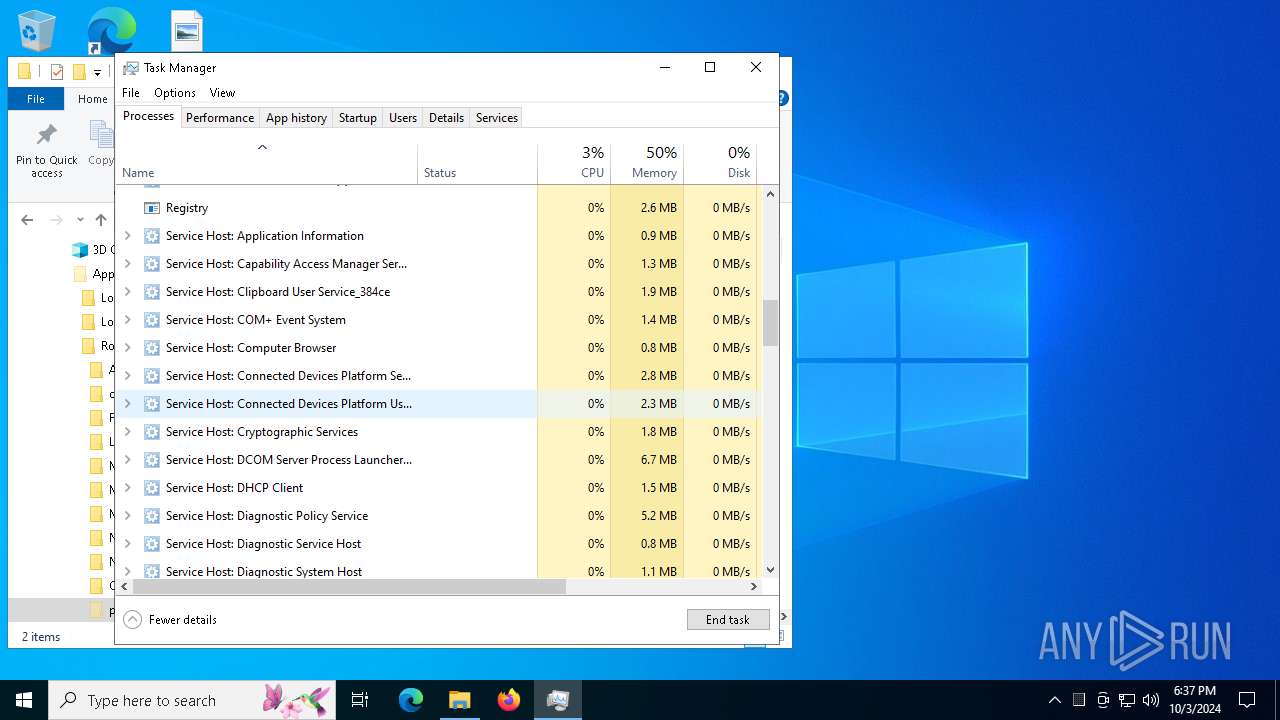
Task: Switch to the Services tab
Action: [497, 118]
